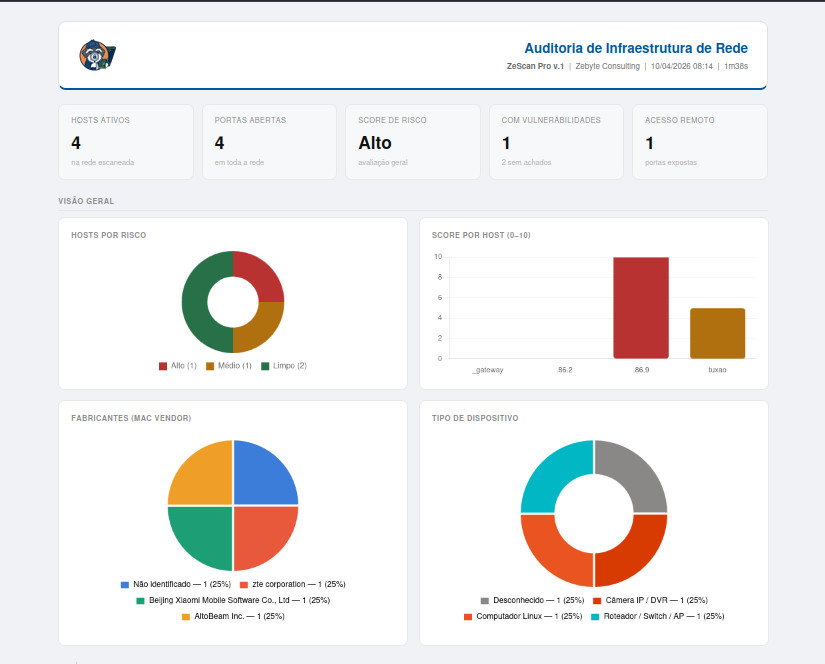Open the HOSTS ATIVOS stat card
The width and height of the screenshot is (825, 664).
[126, 141]
